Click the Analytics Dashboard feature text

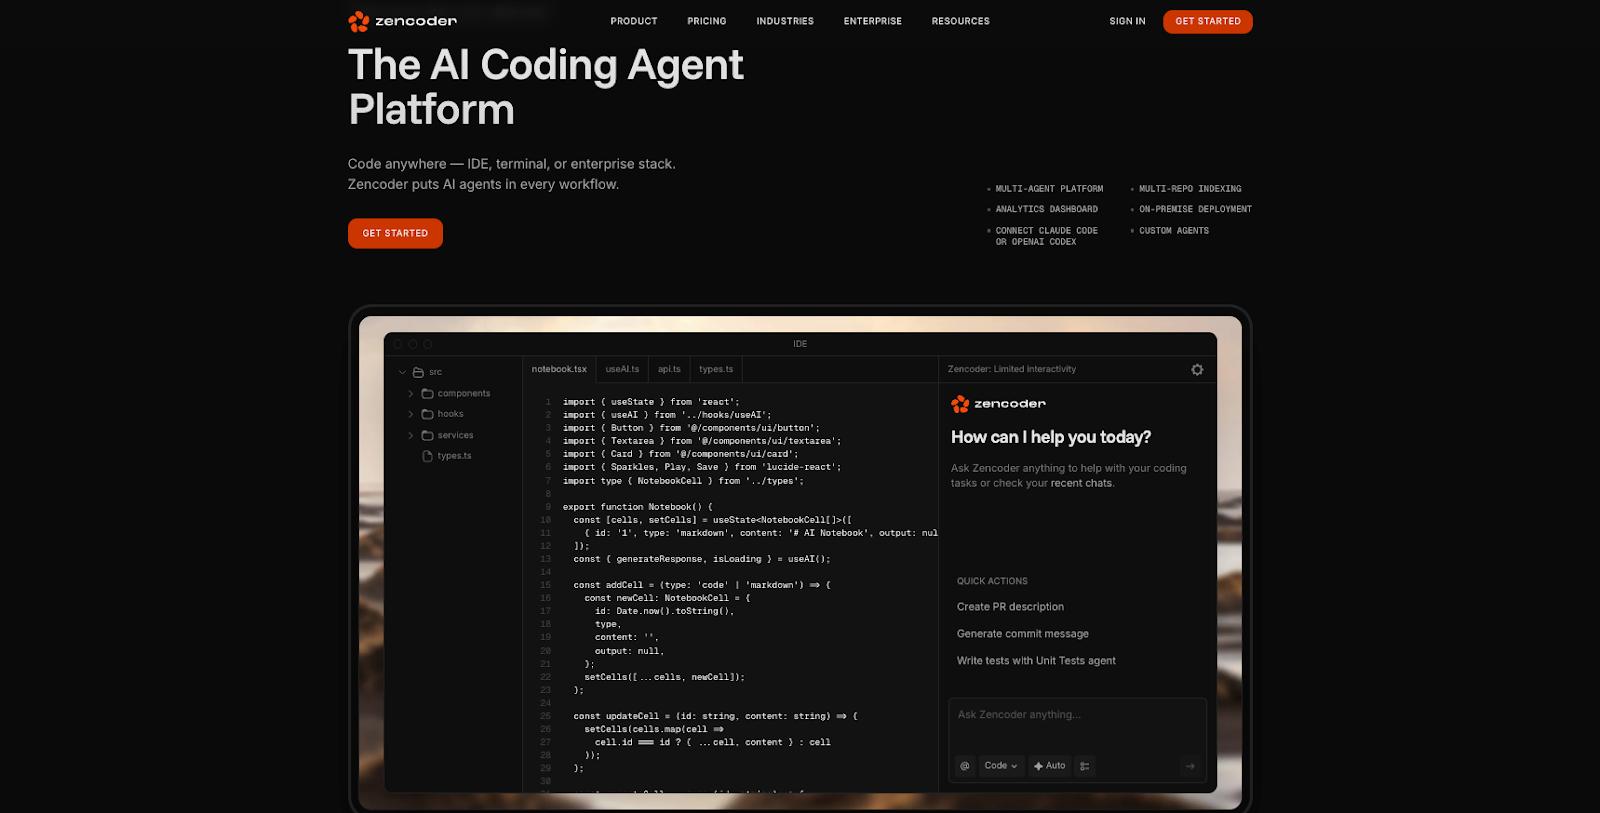pos(1046,210)
